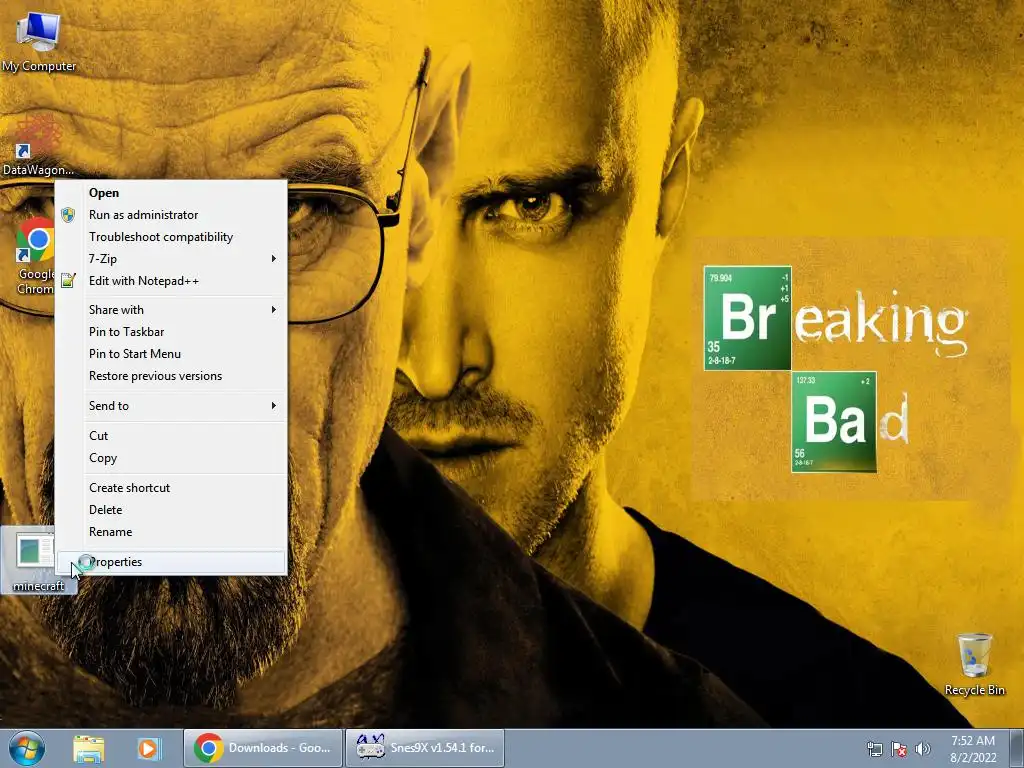Image resolution: width=1024 pixels, height=768 pixels.
Task: Launch Windows Explorer from the taskbar
Action: [89, 748]
